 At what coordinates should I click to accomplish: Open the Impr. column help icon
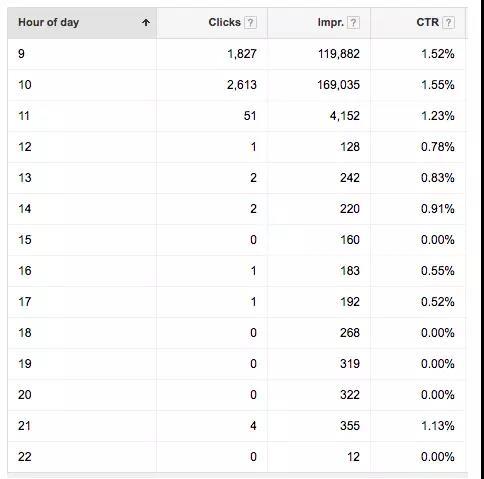click(x=353, y=23)
